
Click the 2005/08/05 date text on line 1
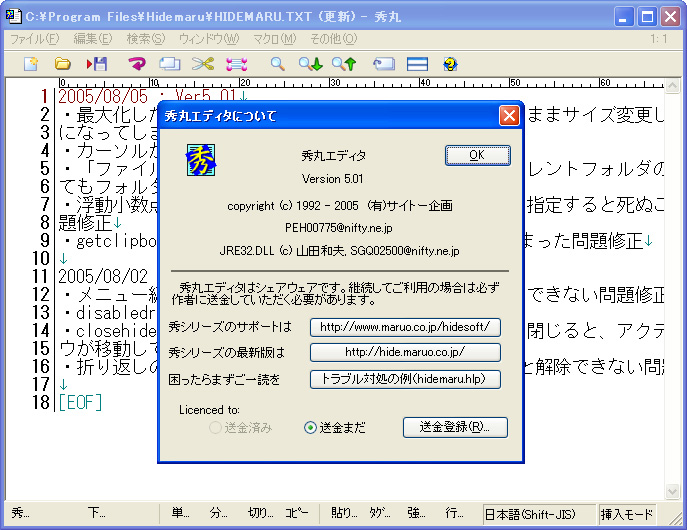[103, 96]
